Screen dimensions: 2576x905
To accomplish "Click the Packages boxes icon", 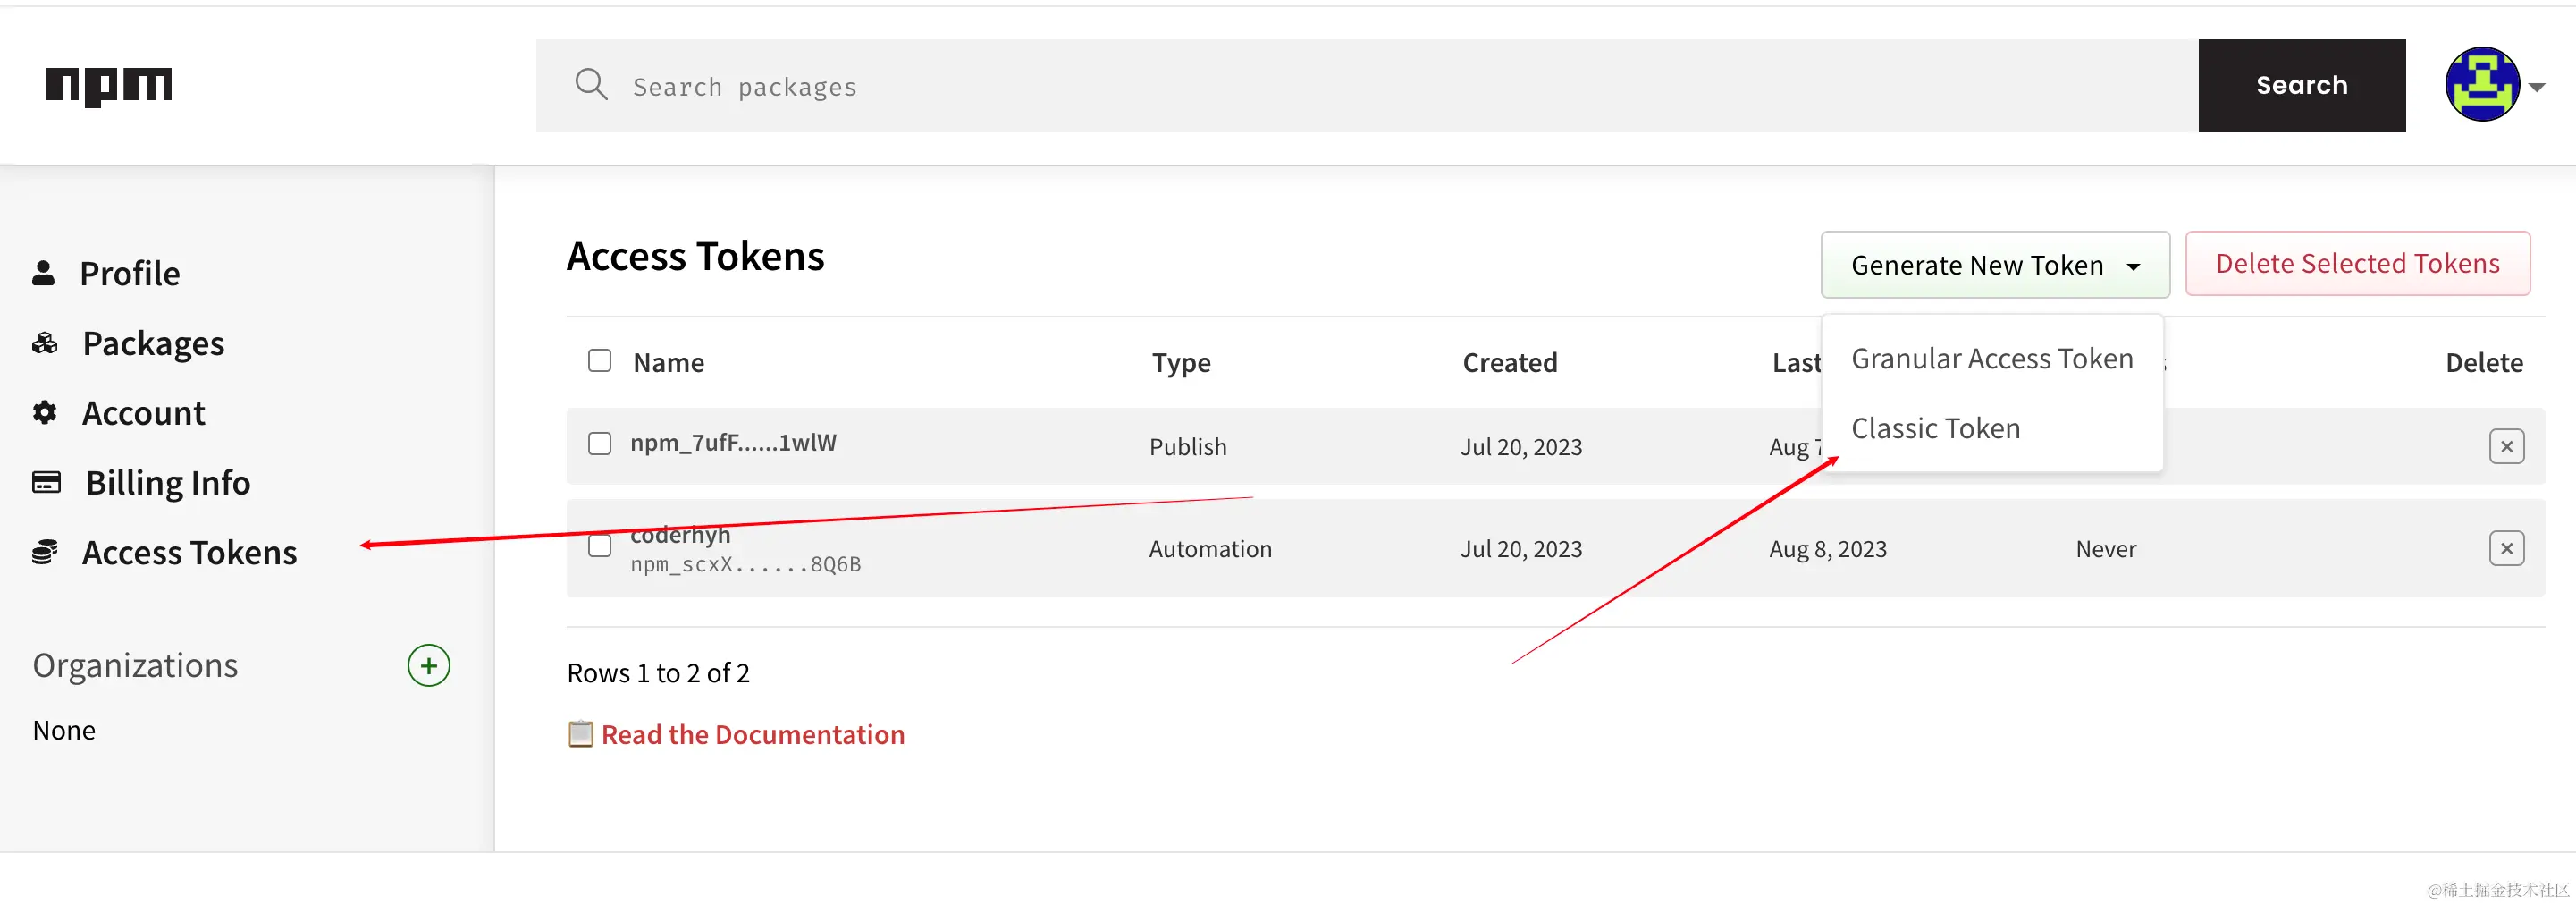I will (x=45, y=343).
